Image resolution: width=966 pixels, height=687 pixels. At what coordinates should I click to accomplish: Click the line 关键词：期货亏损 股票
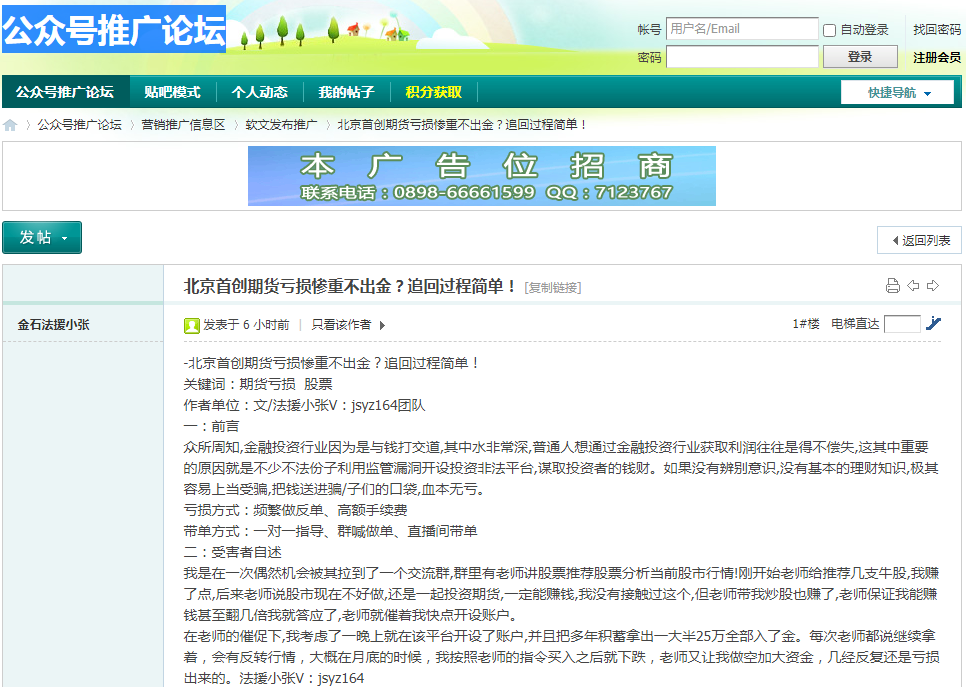tap(258, 384)
